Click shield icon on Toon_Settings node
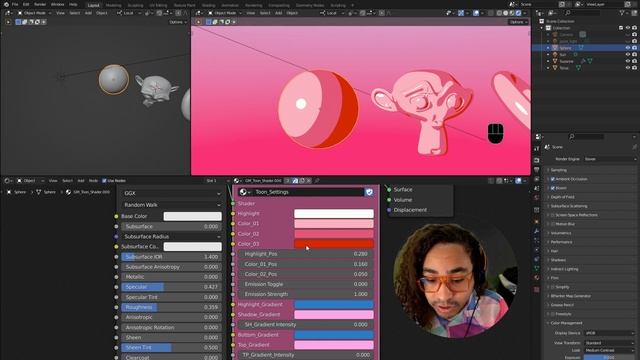 point(369,192)
